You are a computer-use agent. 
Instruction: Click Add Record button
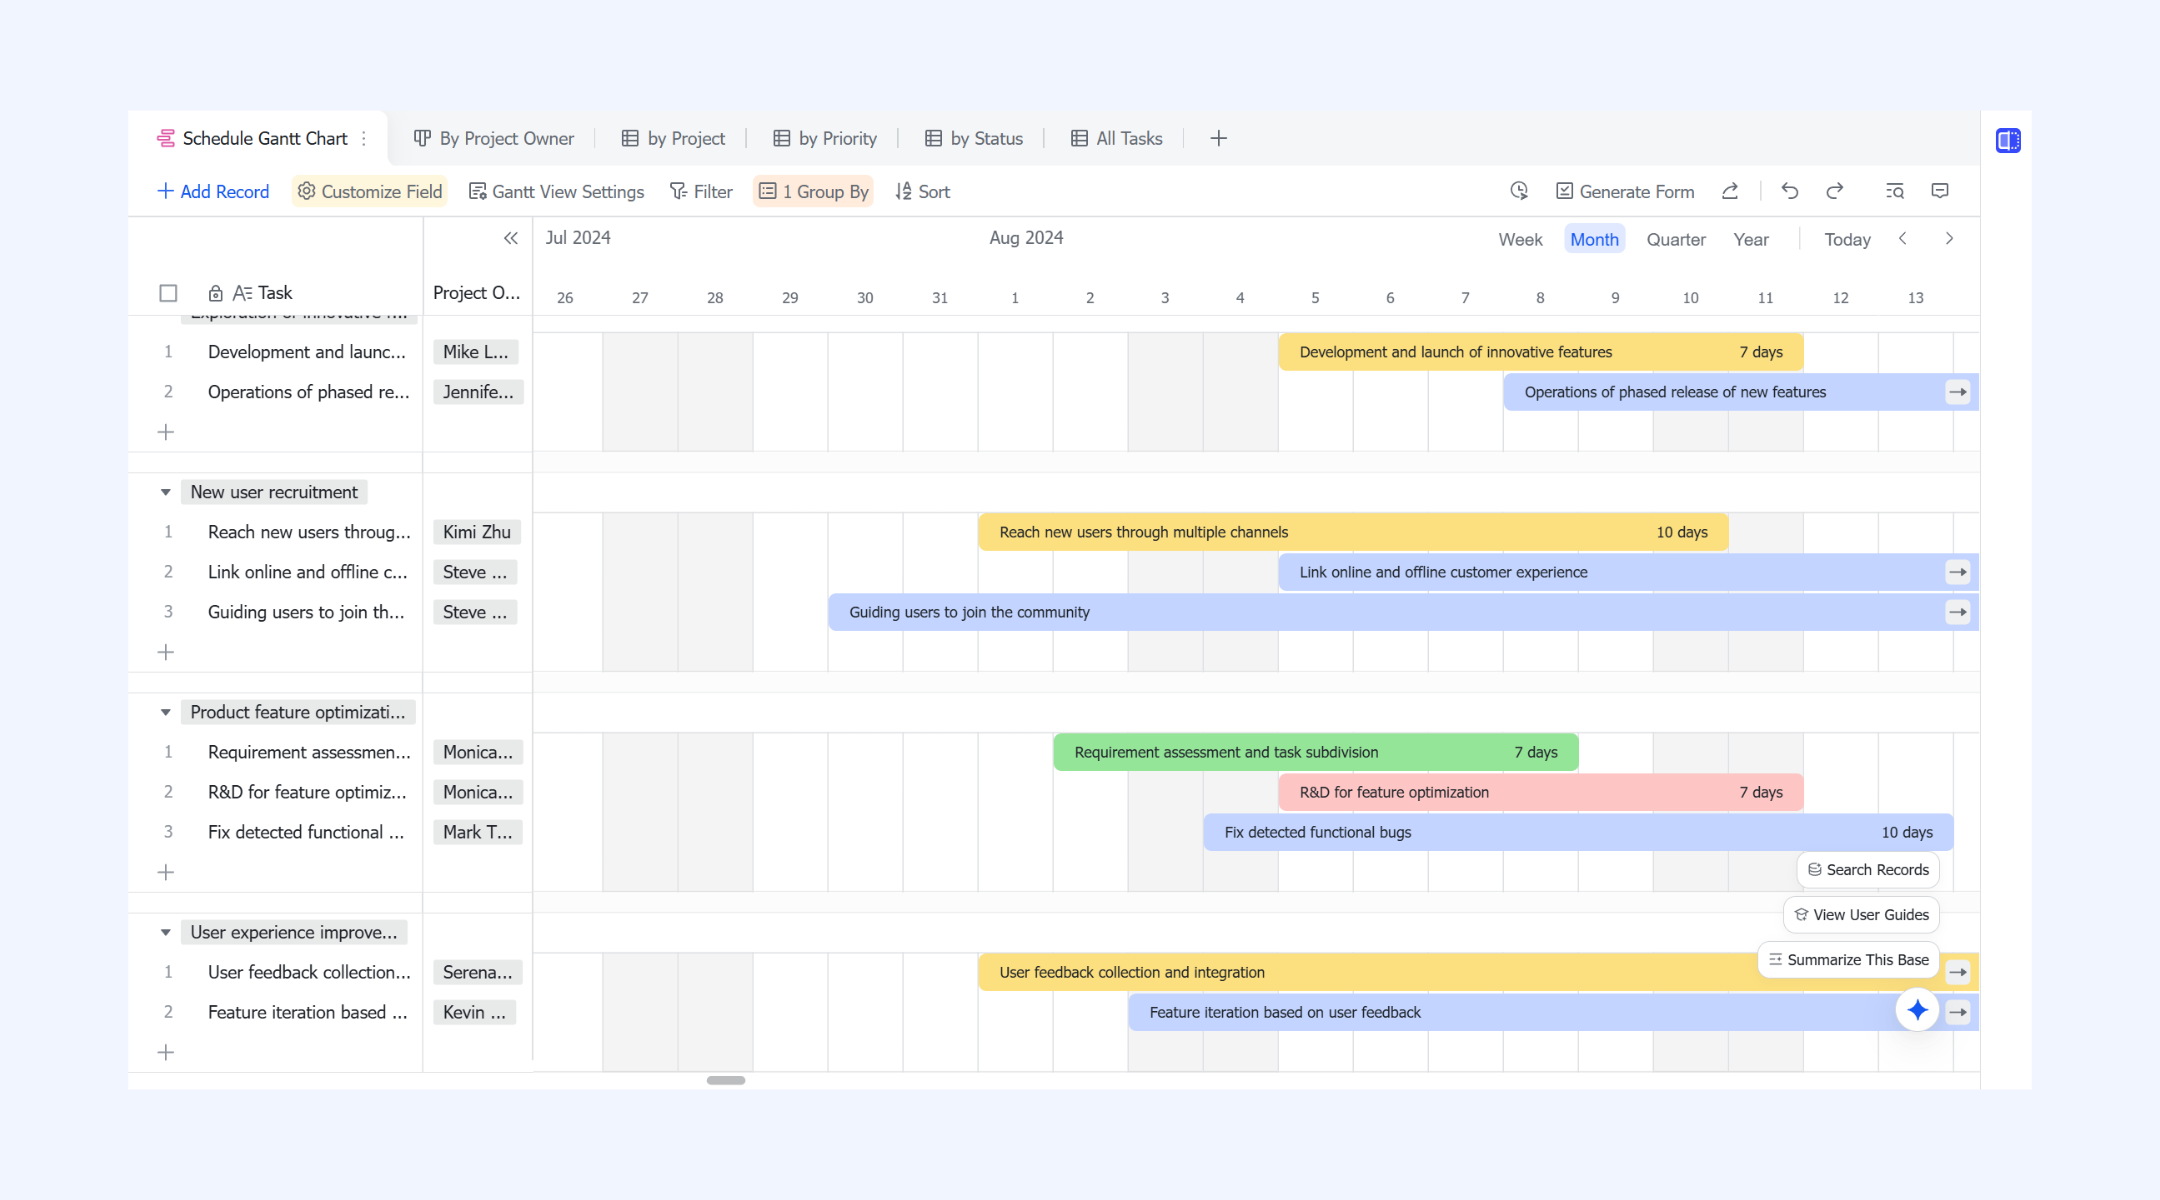(x=213, y=191)
